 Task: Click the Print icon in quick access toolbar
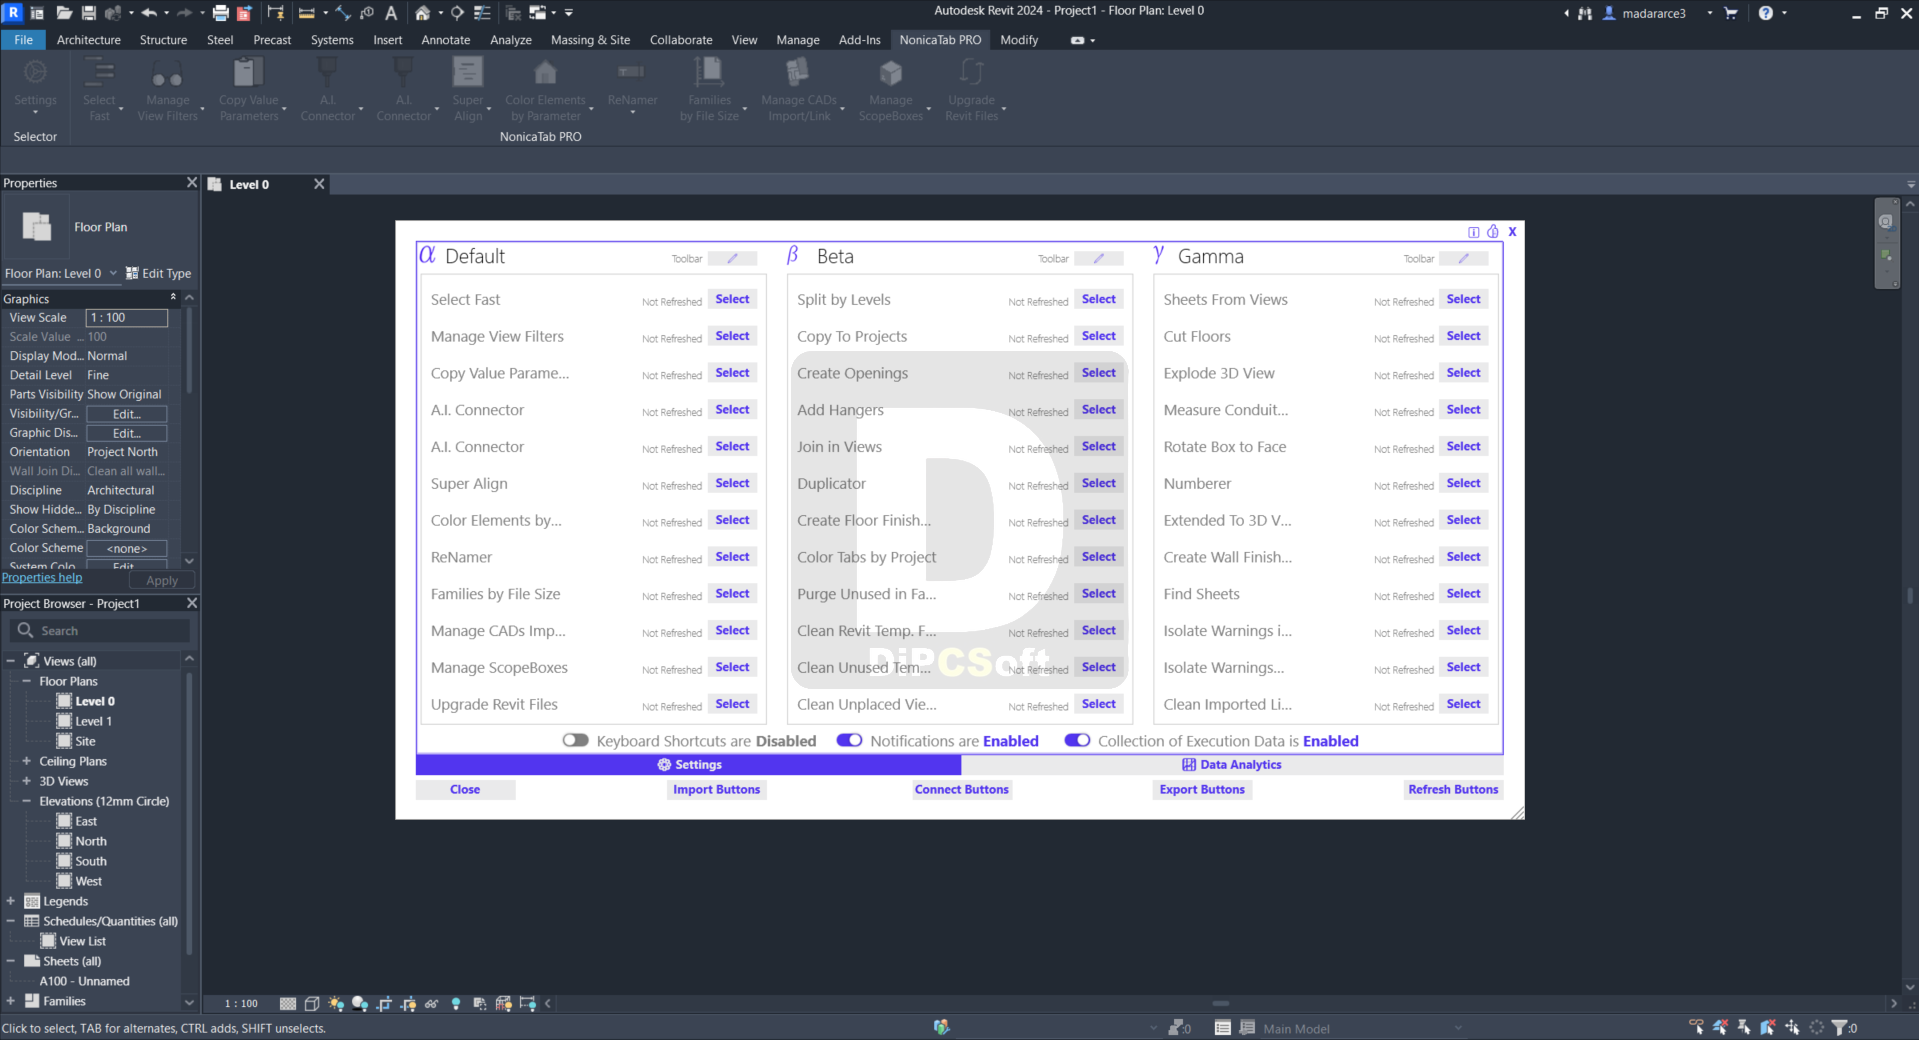(221, 13)
